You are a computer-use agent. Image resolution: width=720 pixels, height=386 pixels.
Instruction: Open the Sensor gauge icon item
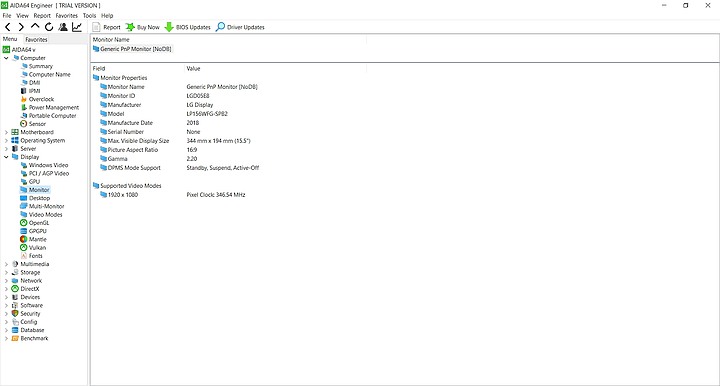click(24, 124)
